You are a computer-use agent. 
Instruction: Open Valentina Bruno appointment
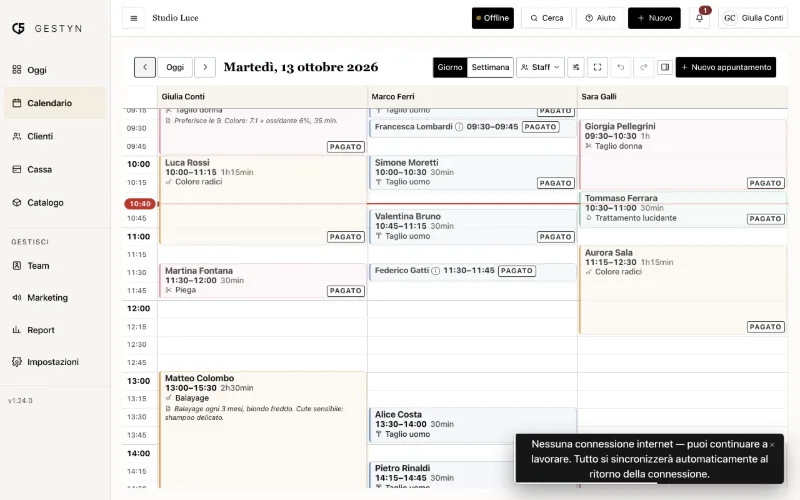point(472,227)
